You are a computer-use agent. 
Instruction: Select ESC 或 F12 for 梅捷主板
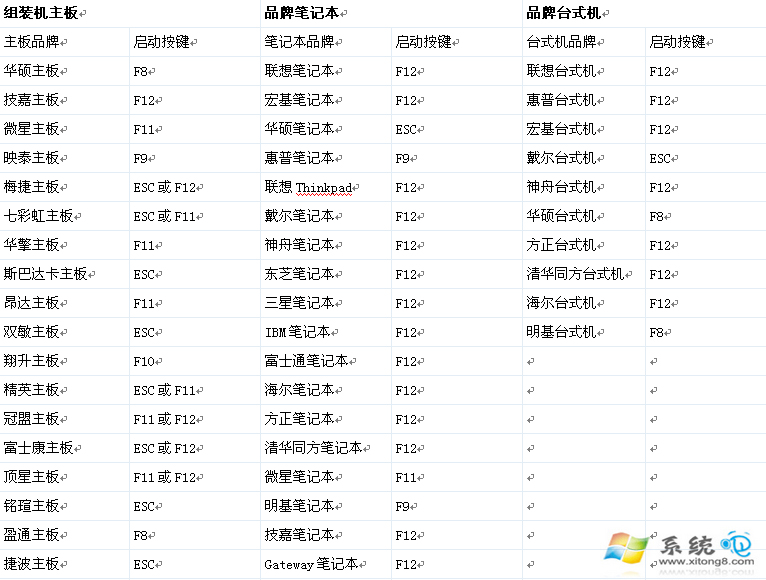[165, 188]
